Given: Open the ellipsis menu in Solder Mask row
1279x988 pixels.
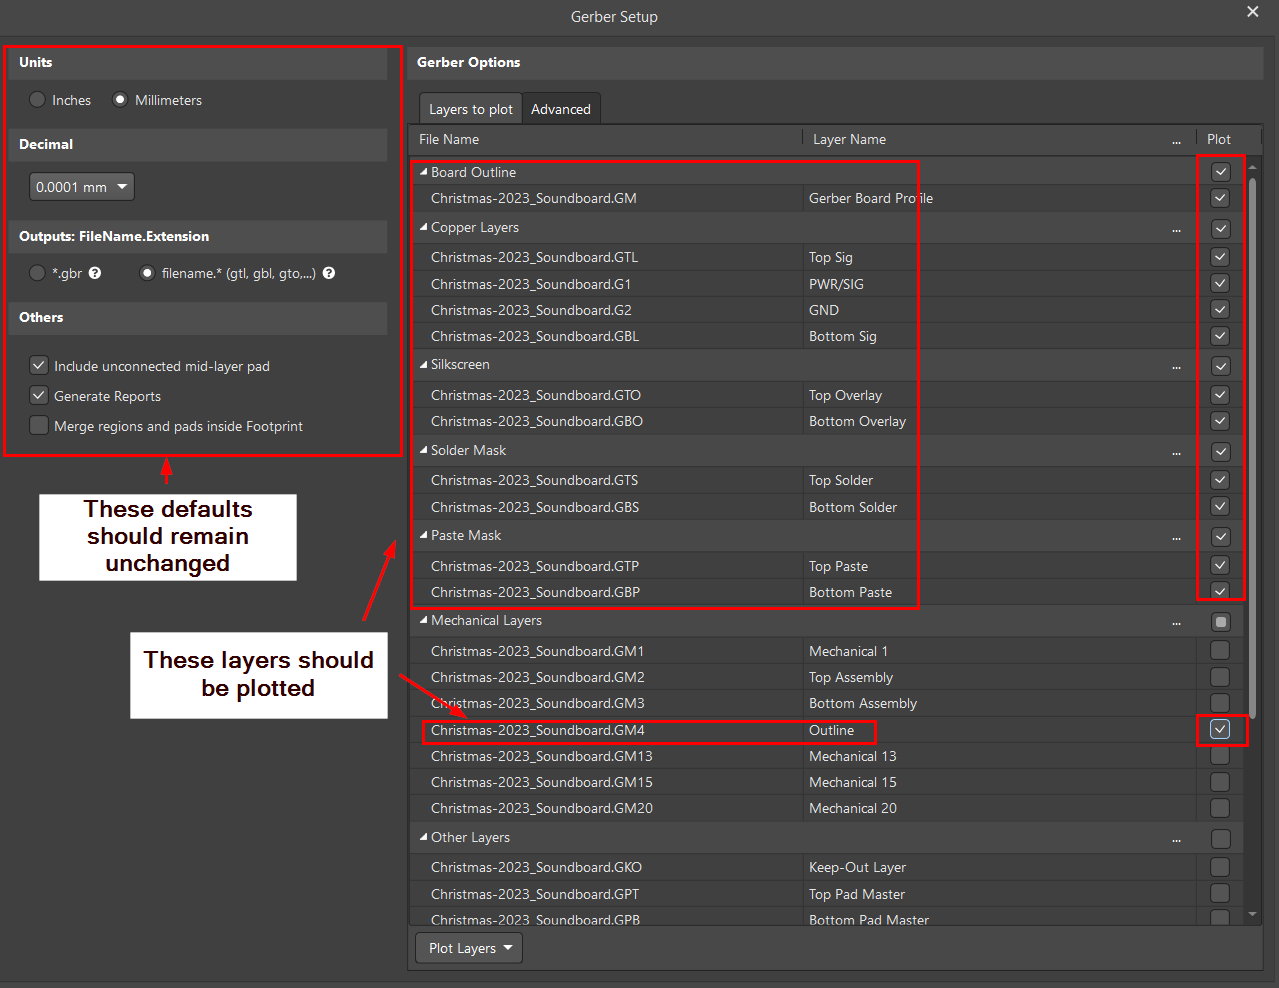Looking at the screenshot, I should coord(1176,452).
